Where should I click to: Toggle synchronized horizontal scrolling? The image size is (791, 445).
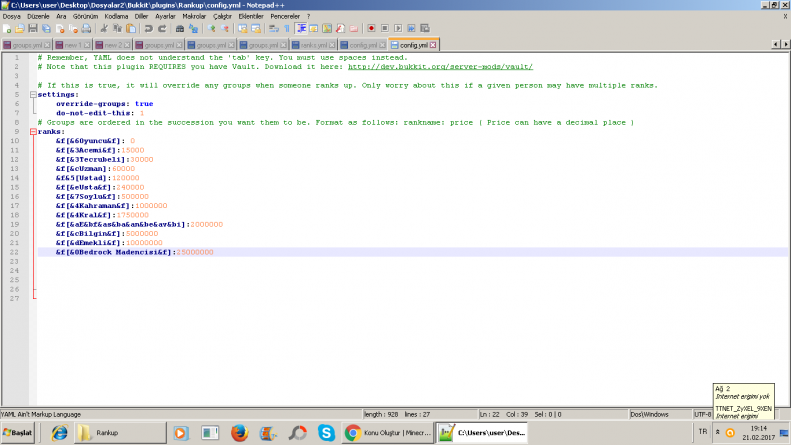pos(256,29)
